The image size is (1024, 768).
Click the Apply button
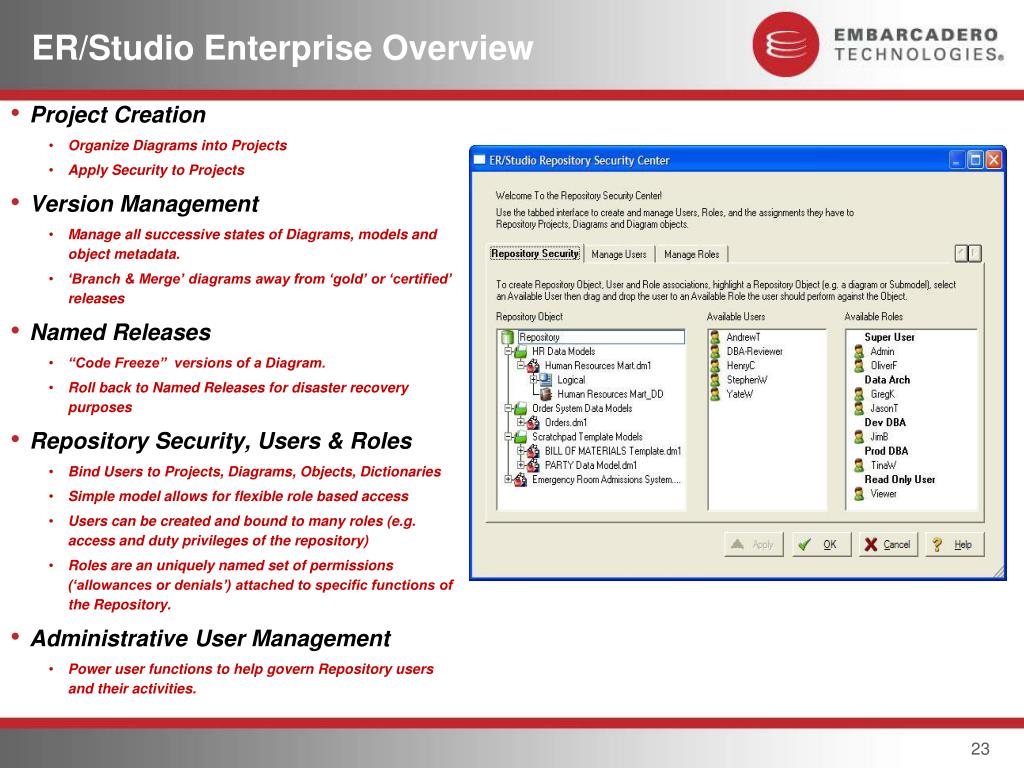[x=754, y=544]
